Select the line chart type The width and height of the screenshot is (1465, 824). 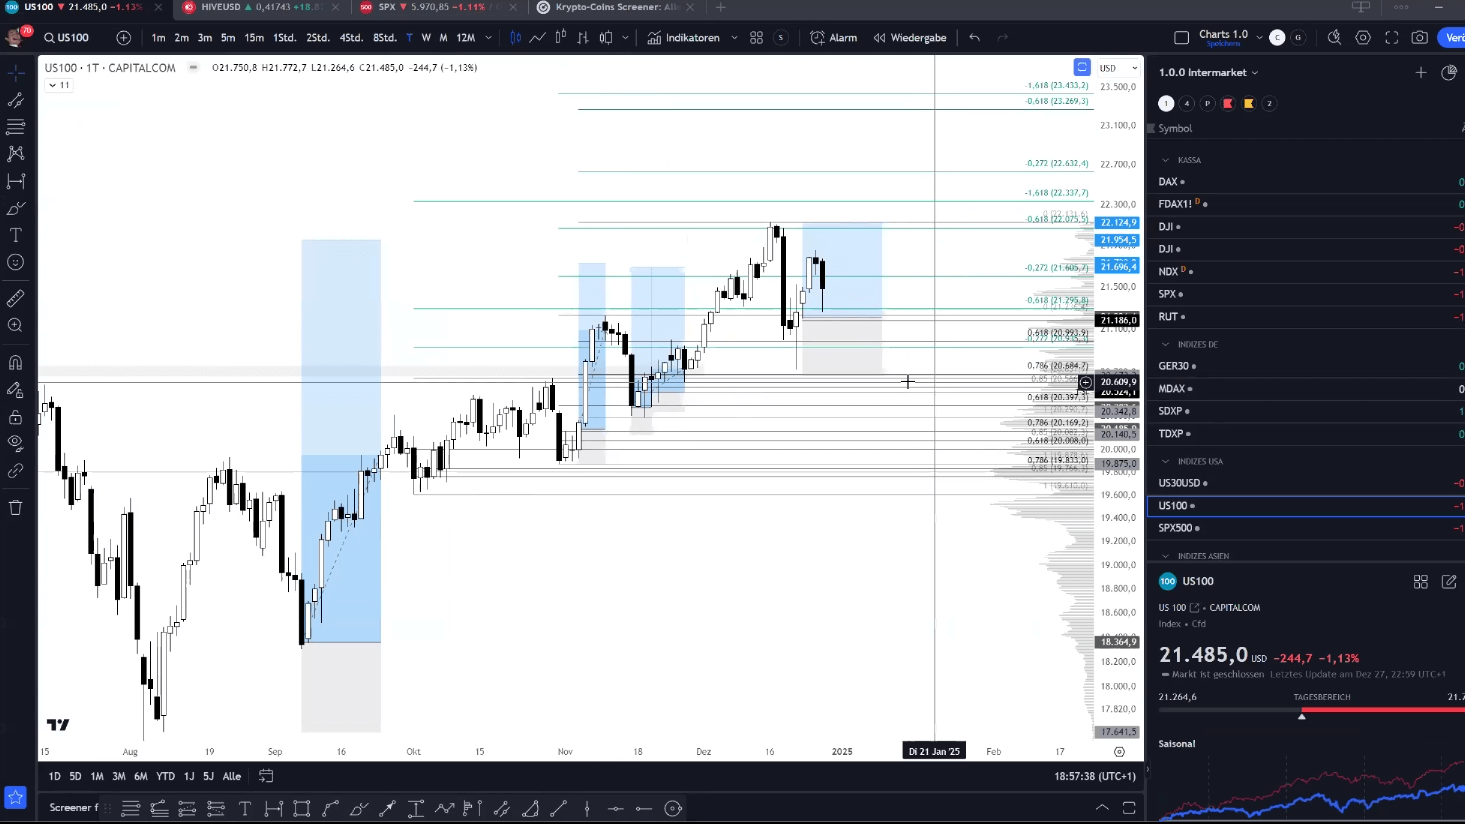pyautogui.click(x=538, y=38)
